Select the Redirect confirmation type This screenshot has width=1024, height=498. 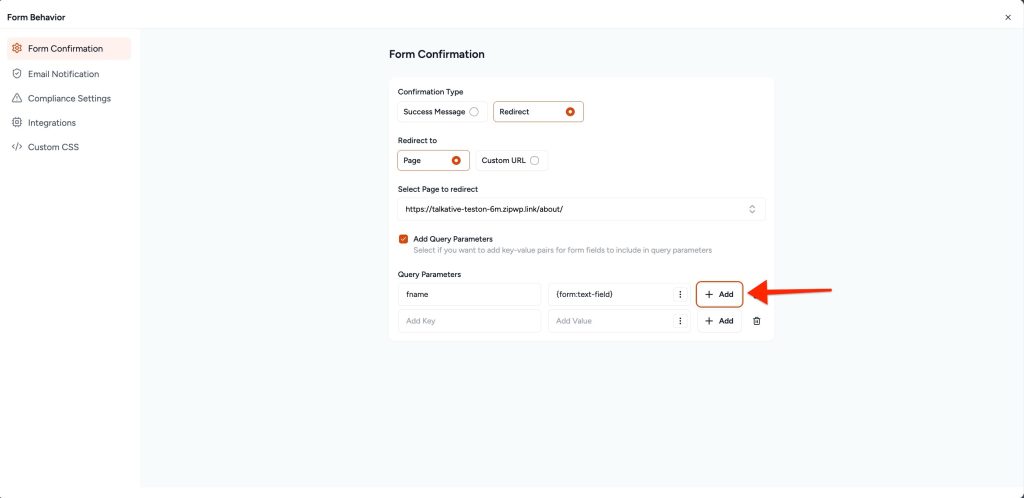[x=570, y=112]
